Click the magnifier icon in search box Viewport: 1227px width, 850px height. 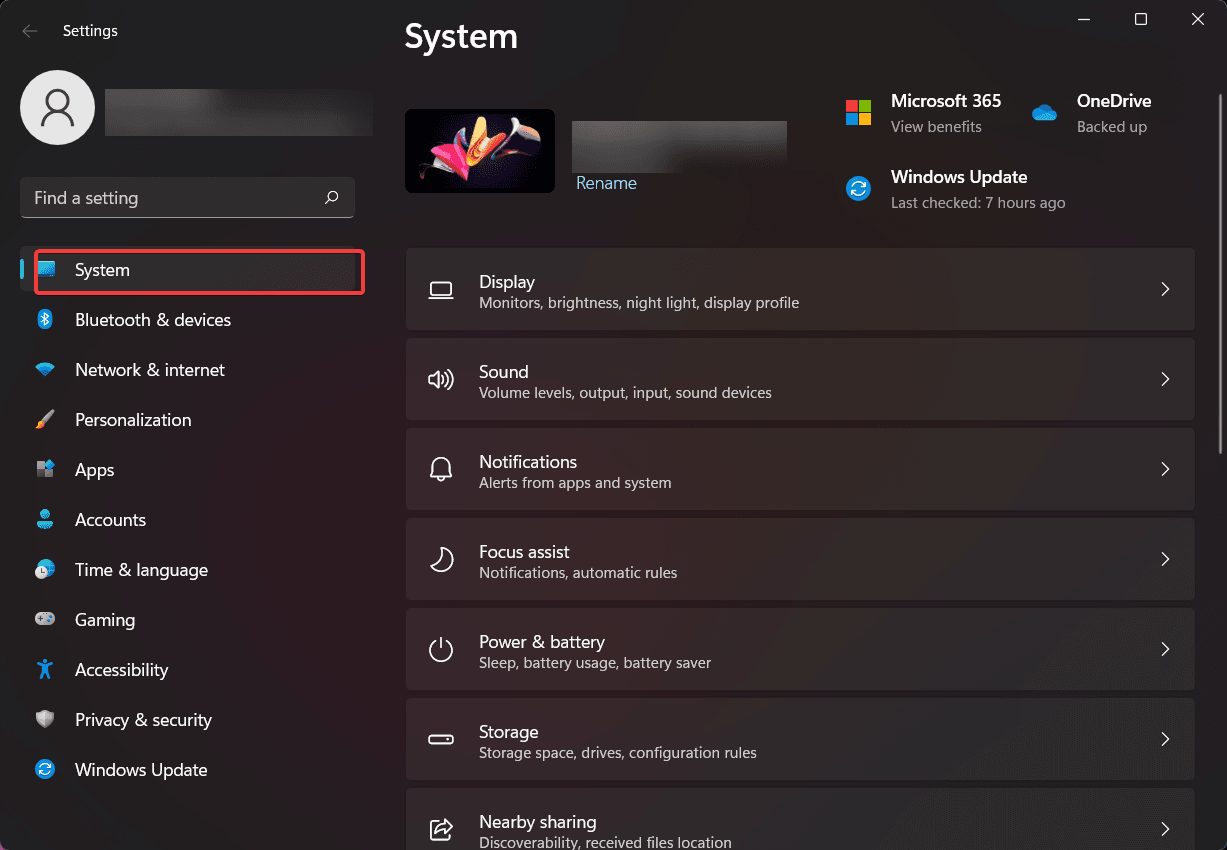point(332,198)
